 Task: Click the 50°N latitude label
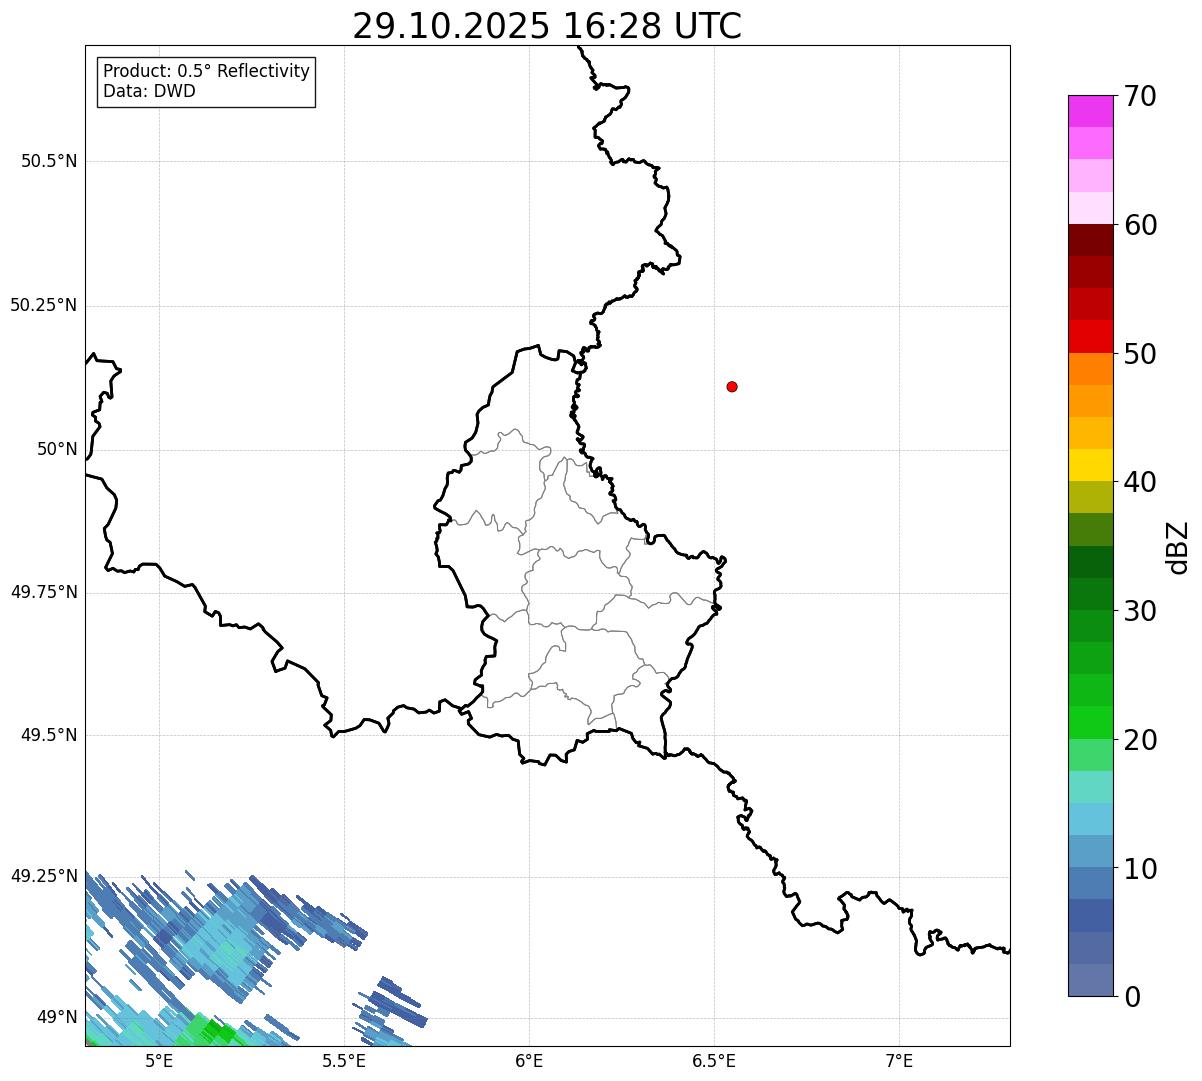point(57,449)
